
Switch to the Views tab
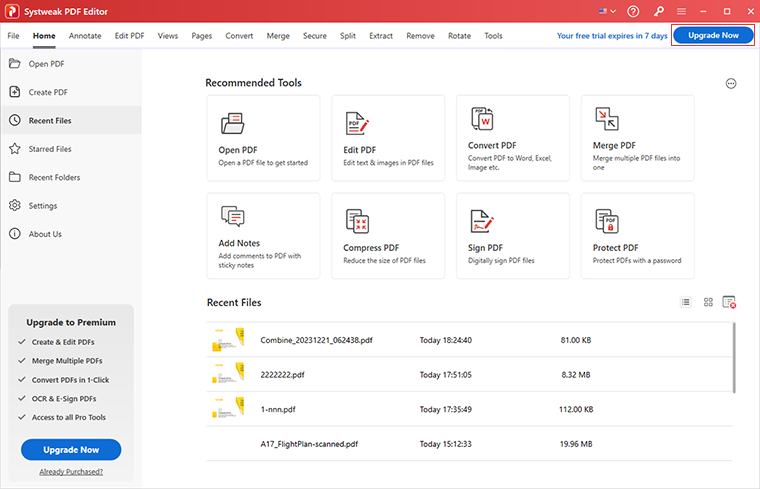pyautogui.click(x=168, y=36)
